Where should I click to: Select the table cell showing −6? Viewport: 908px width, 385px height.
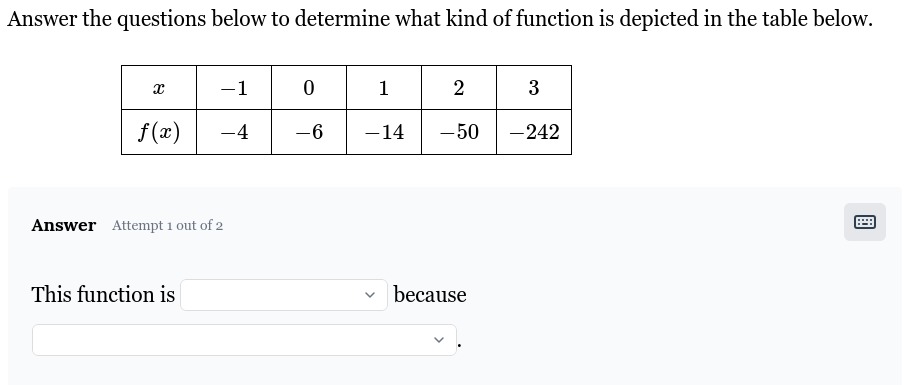[309, 132]
